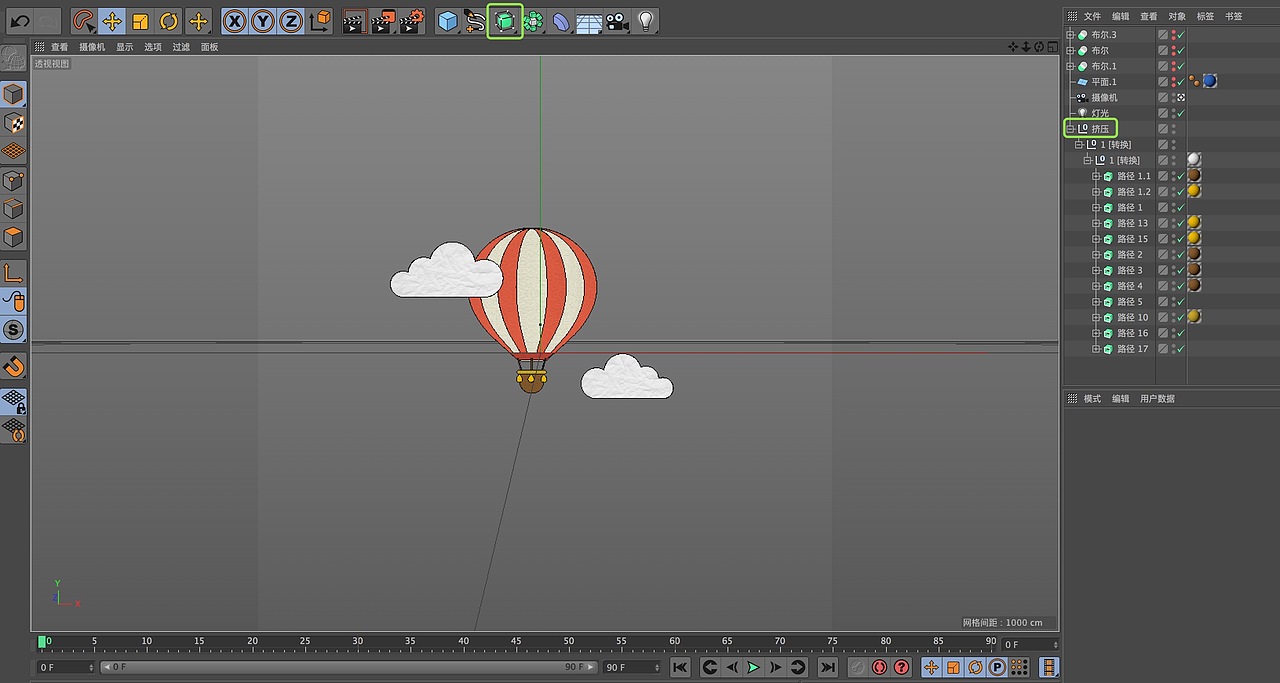
Task: Open the attributes 模式 menu
Action: coord(1092,398)
